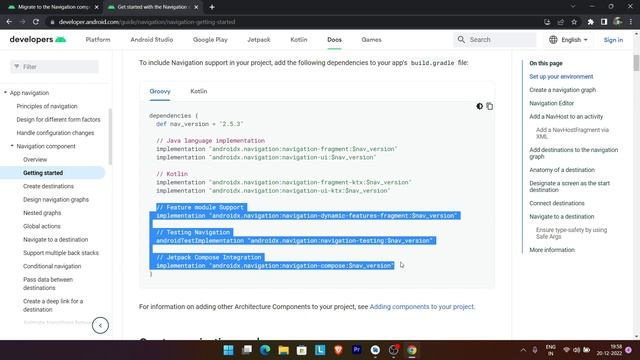640x360 pixels.
Task: Open the Android Studio header tab
Action: pyautogui.click(x=152, y=40)
